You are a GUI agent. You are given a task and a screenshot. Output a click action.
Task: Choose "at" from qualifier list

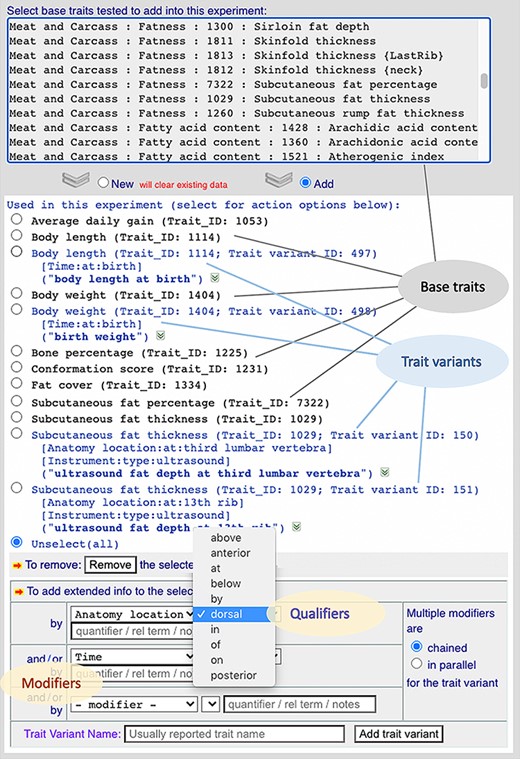[234, 568]
